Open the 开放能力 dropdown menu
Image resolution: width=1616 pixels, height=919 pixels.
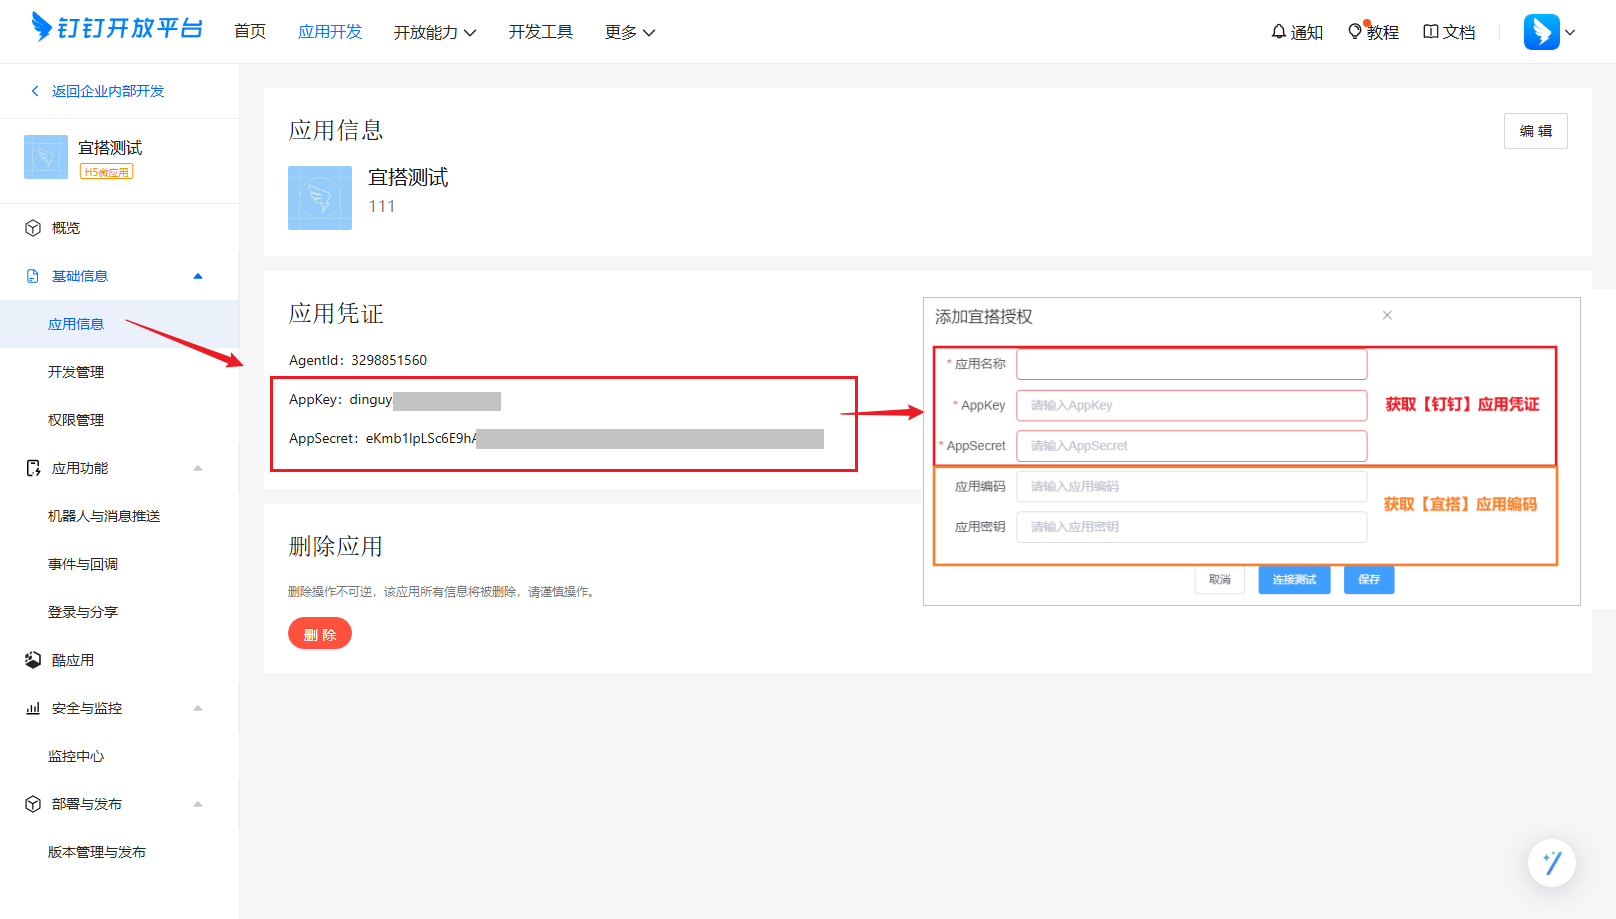coord(435,32)
